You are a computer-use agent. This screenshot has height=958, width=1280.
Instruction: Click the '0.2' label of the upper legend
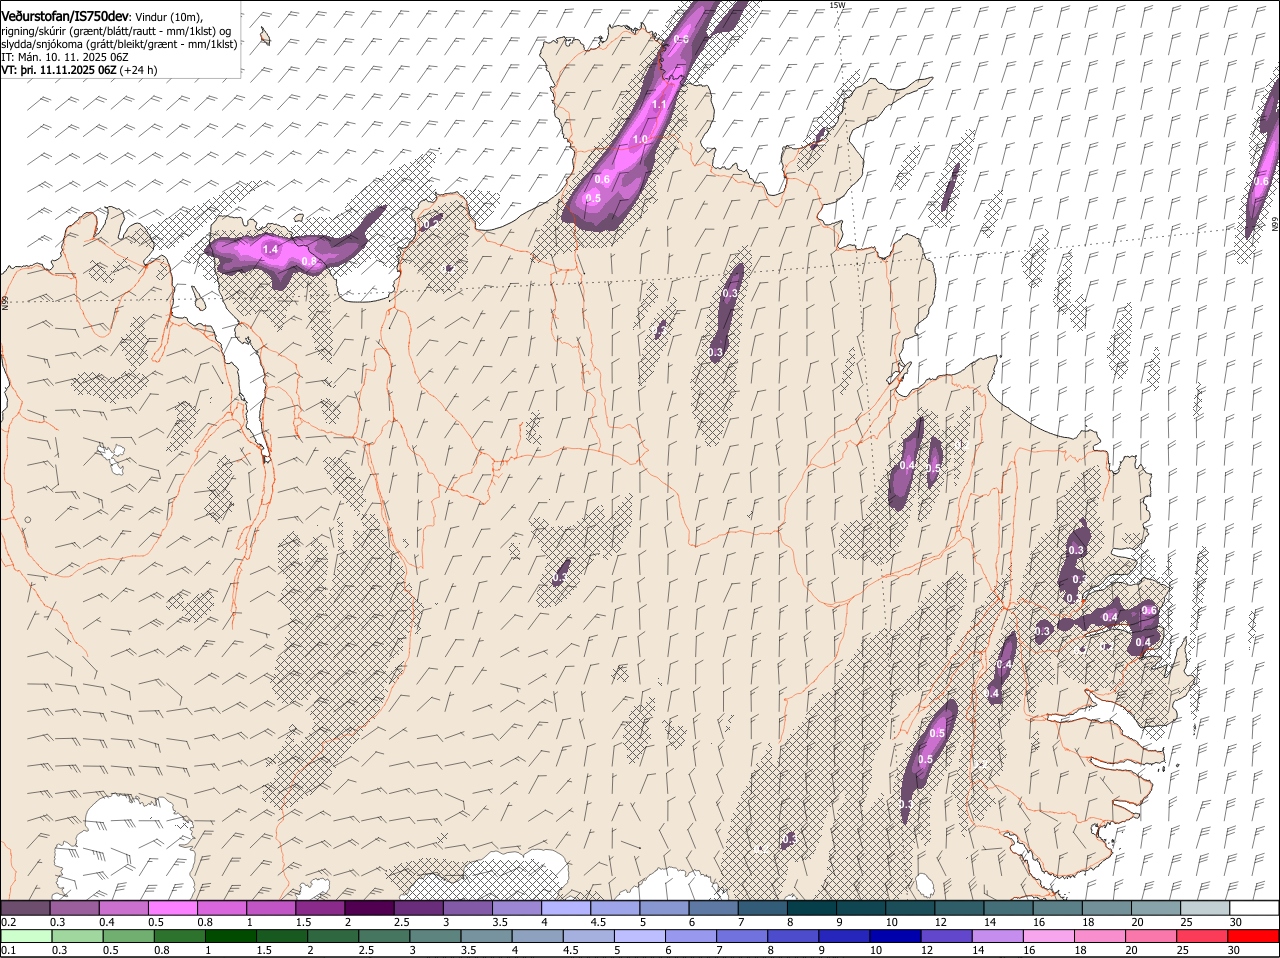[8, 922]
